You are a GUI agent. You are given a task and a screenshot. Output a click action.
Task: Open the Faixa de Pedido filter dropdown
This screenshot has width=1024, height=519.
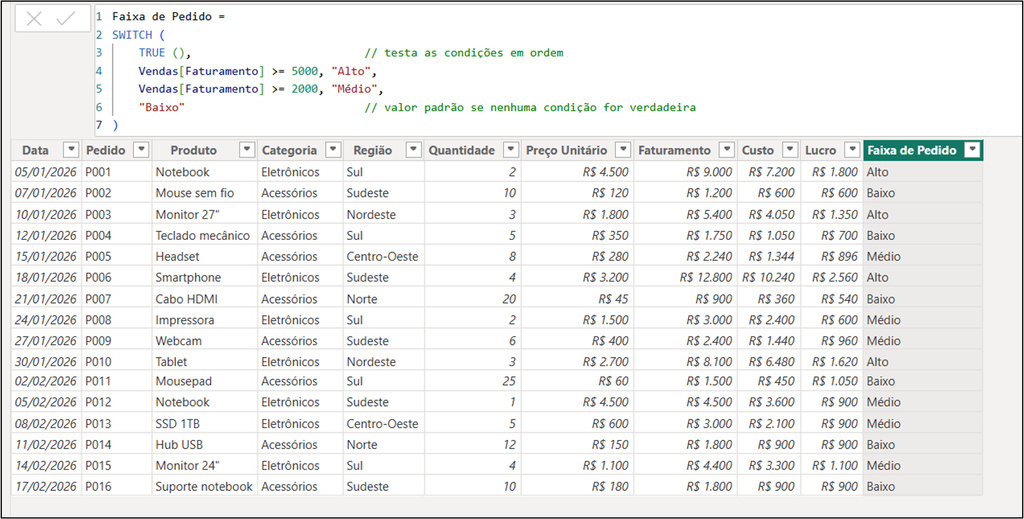click(x=972, y=150)
